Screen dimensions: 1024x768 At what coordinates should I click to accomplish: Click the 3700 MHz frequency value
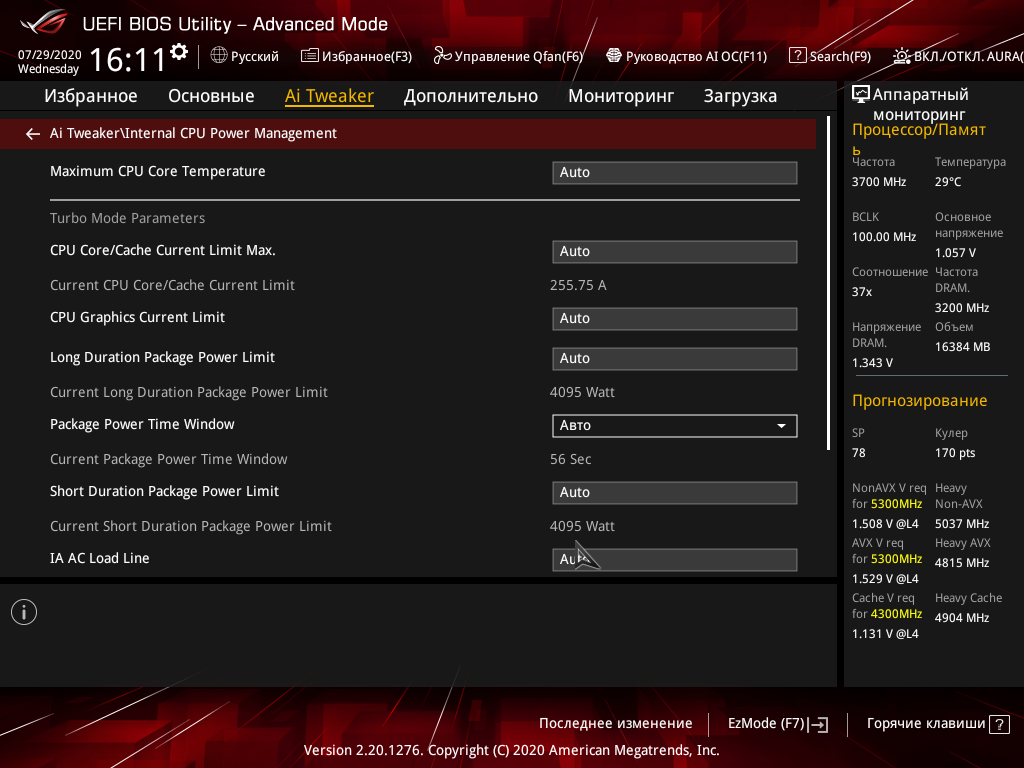click(878, 182)
